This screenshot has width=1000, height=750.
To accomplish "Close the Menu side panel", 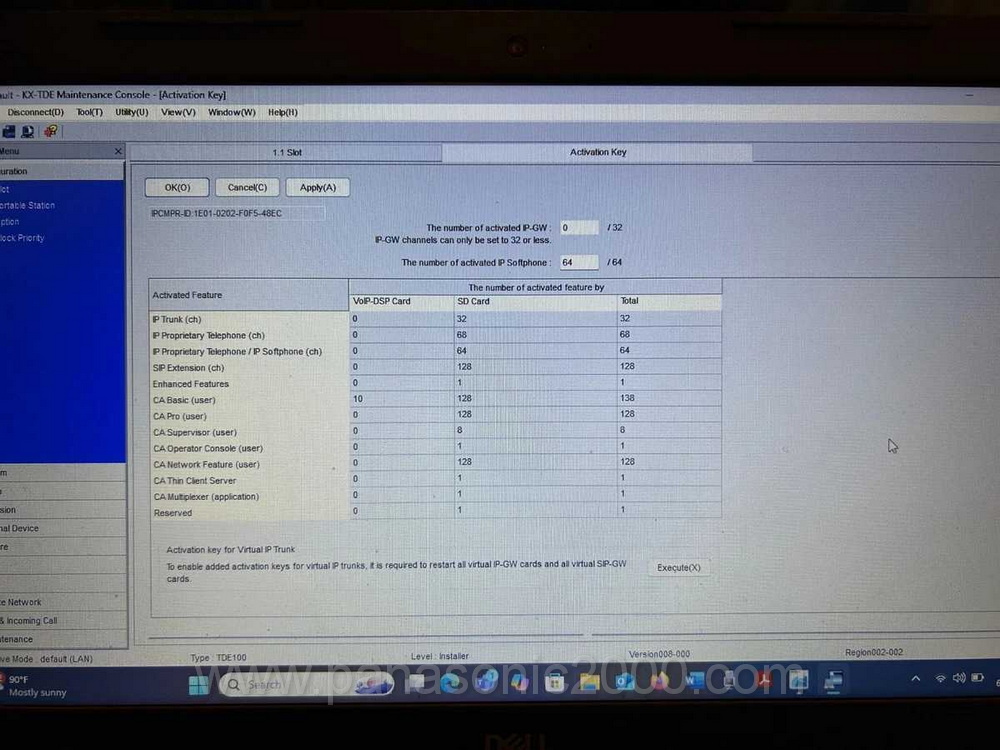I will tap(118, 152).
